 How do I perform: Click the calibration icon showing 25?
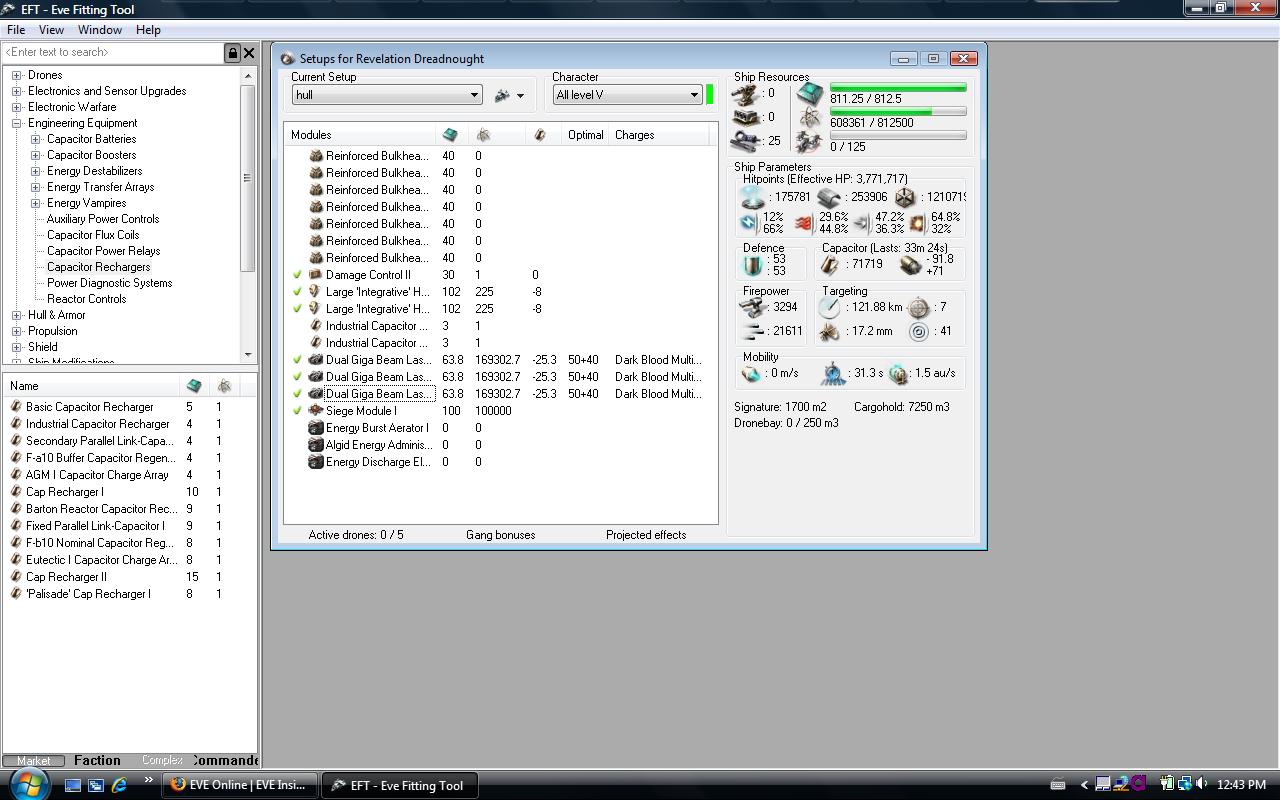click(x=746, y=141)
